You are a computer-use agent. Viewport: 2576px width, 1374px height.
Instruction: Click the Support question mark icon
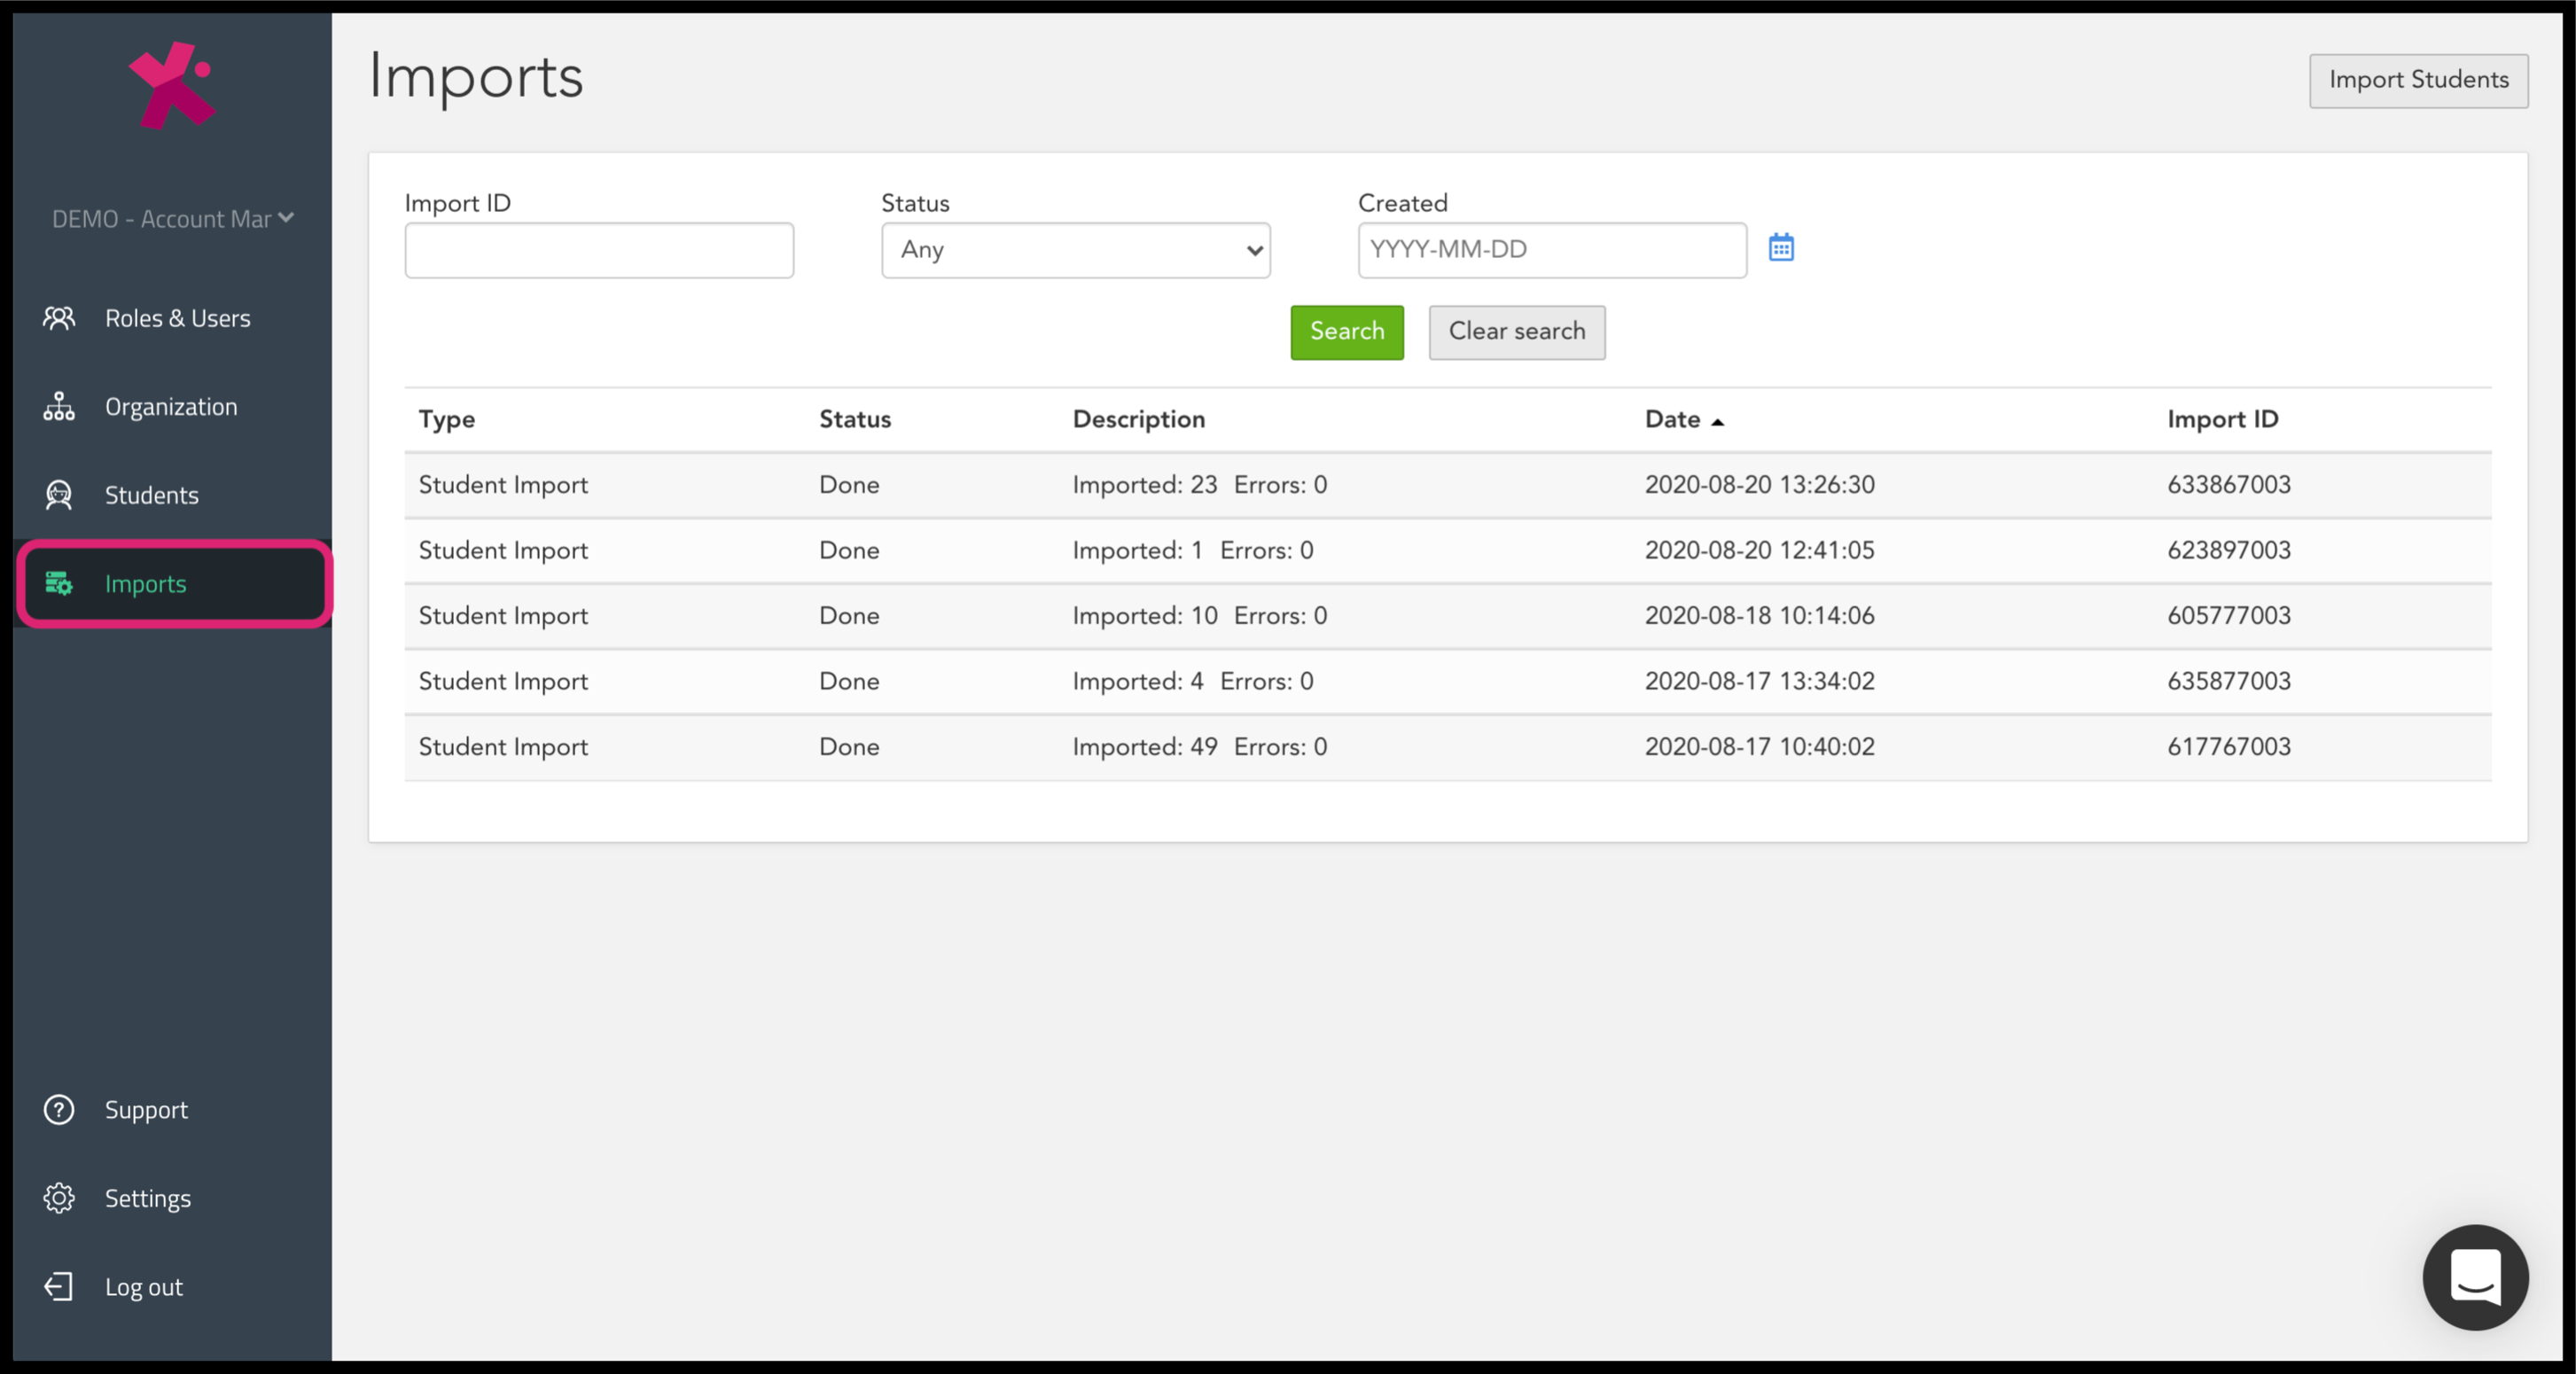pyautogui.click(x=59, y=1110)
